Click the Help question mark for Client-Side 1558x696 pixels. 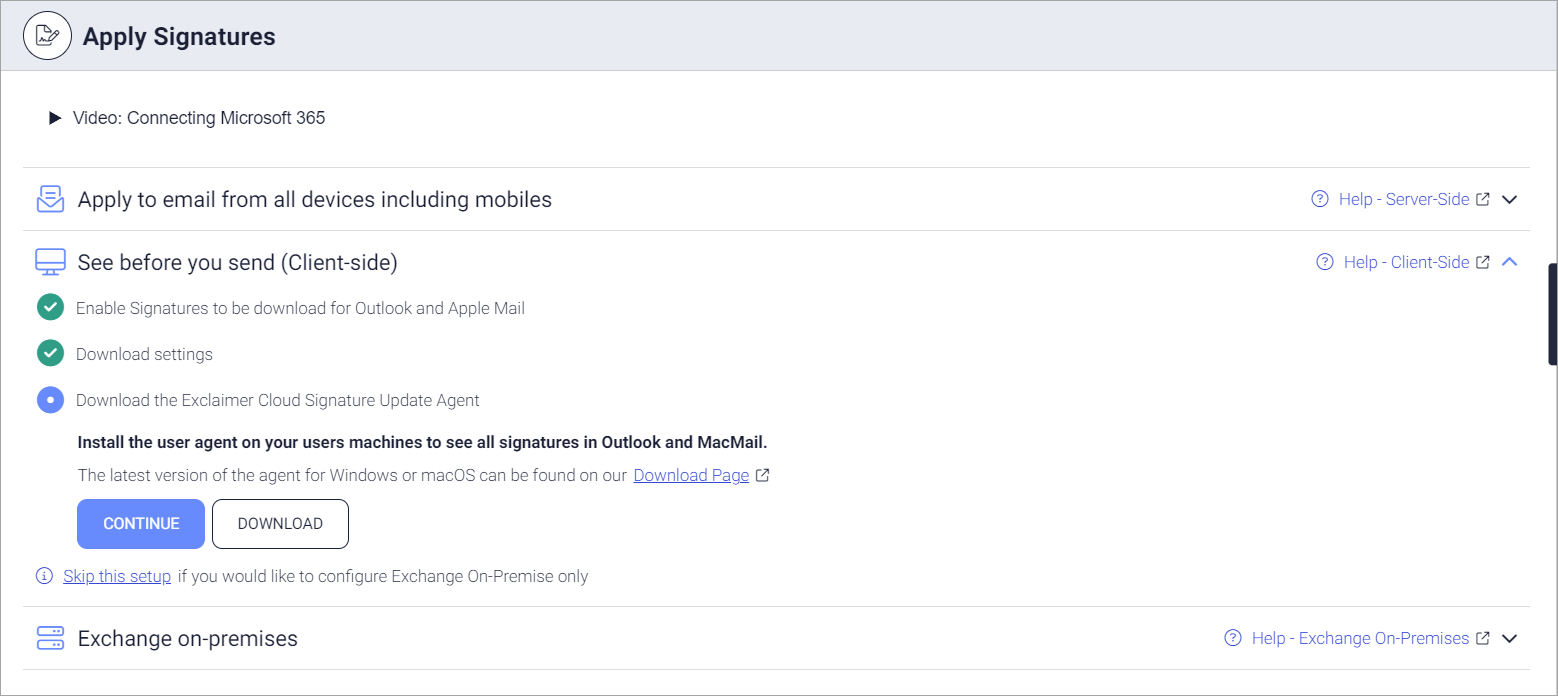1324,261
